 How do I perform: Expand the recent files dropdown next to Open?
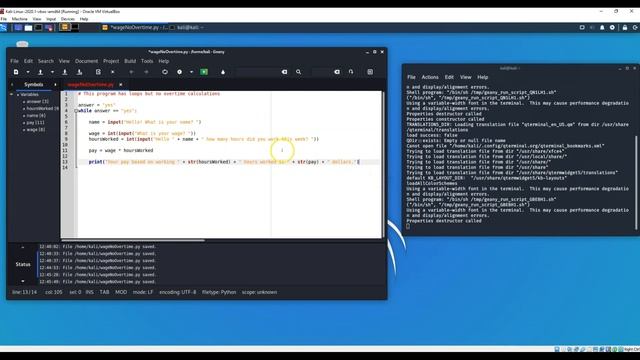(x=52, y=72)
